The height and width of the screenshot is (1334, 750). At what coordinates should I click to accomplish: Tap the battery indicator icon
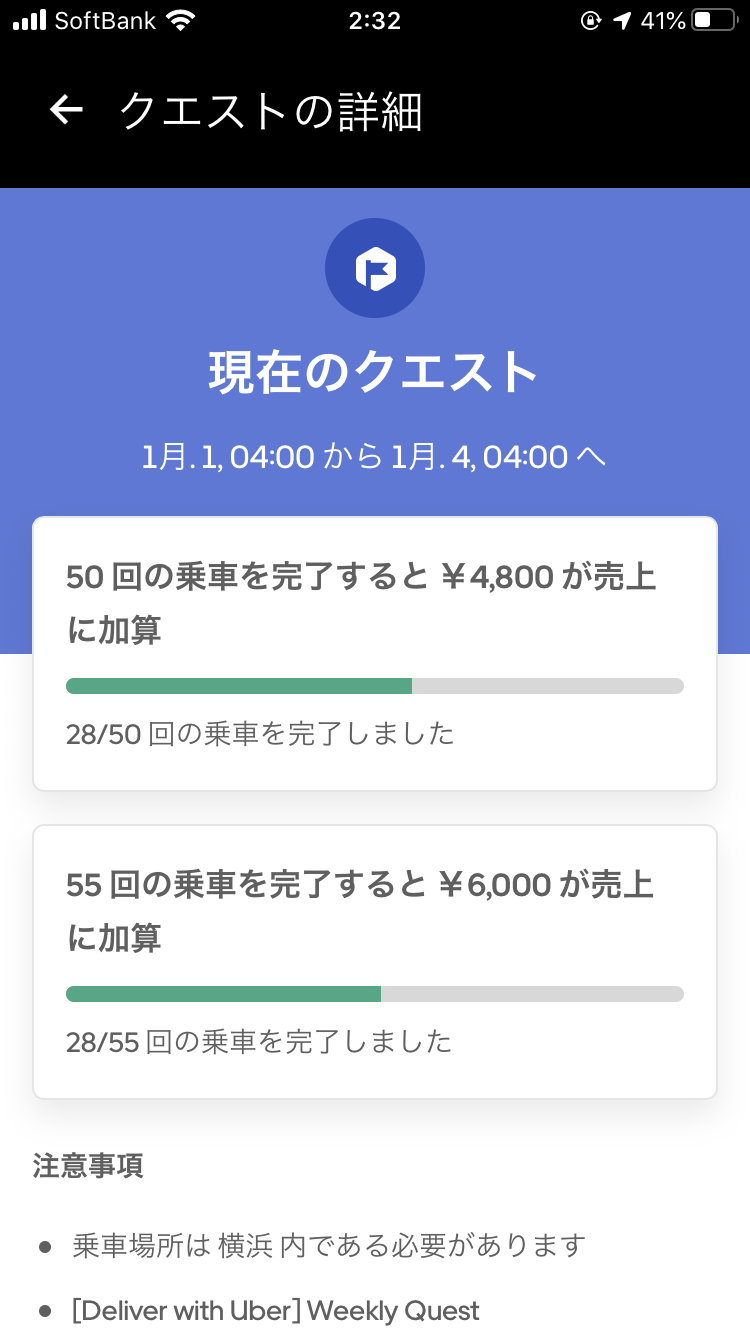[714, 21]
